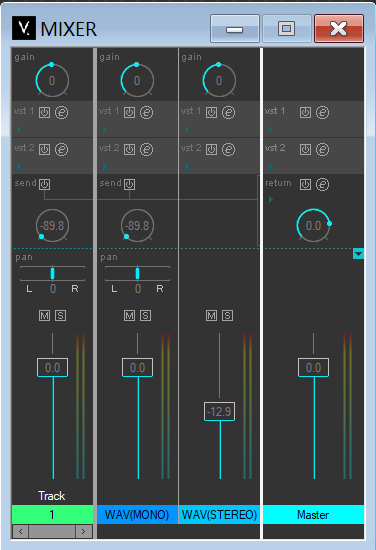The image size is (376, 550).
Task: Open the Master vst 2 editor
Action: pos(323,149)
